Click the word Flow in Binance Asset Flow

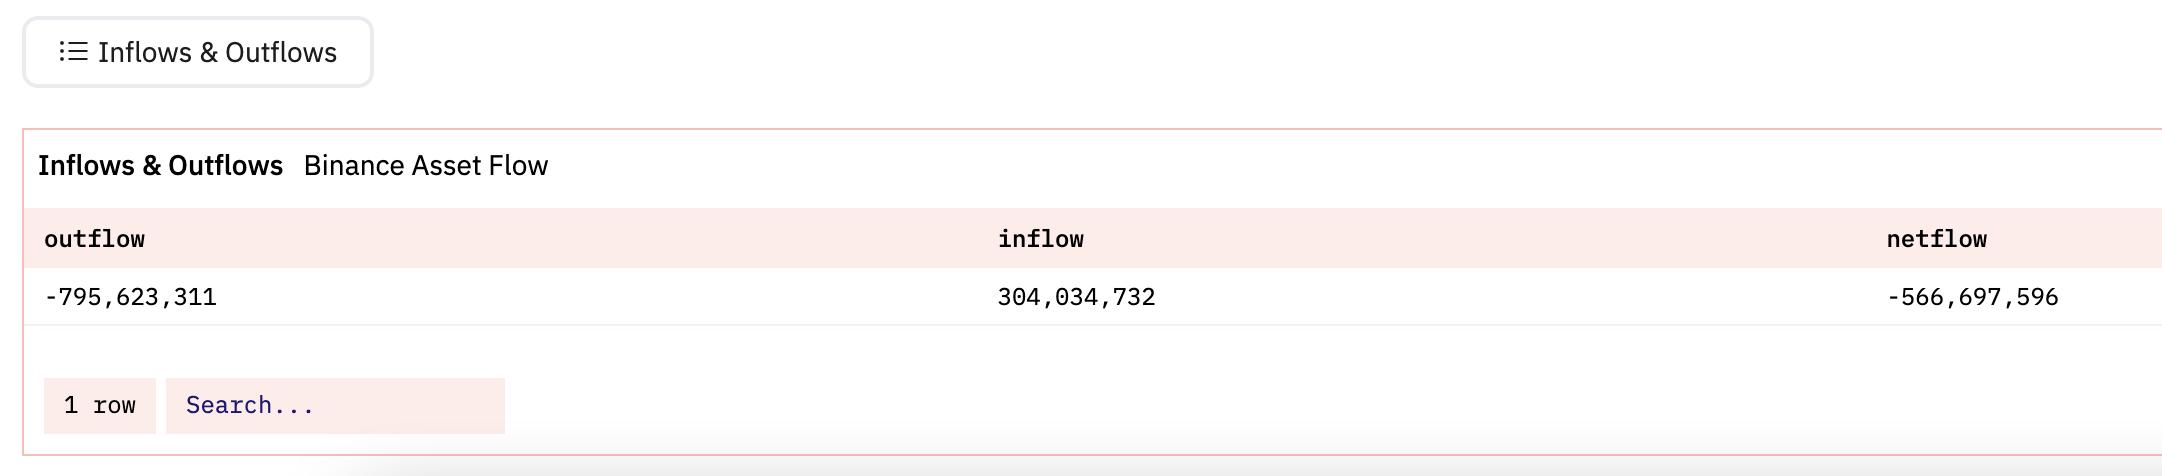tap(517, 165)
